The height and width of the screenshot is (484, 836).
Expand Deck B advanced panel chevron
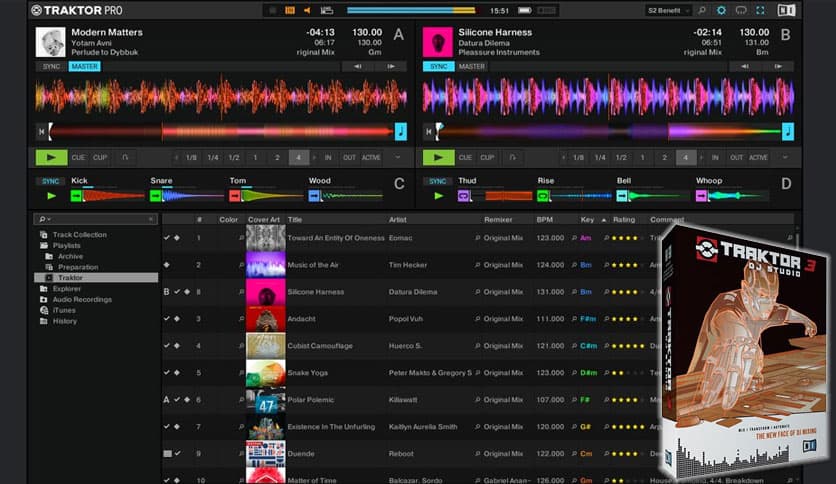(785, 157)
